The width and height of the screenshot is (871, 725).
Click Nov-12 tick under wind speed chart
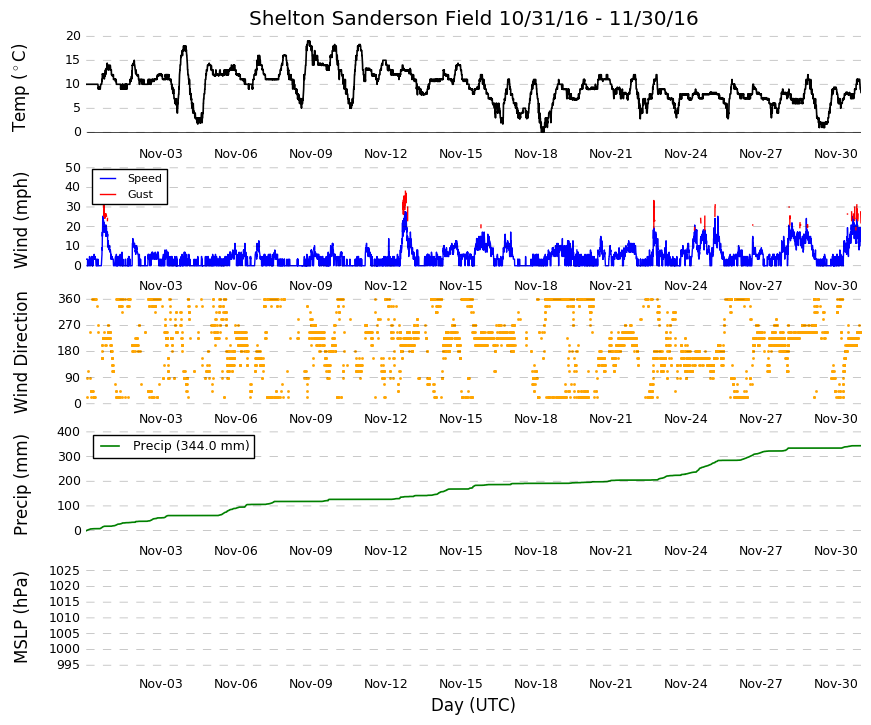[386, 286]
